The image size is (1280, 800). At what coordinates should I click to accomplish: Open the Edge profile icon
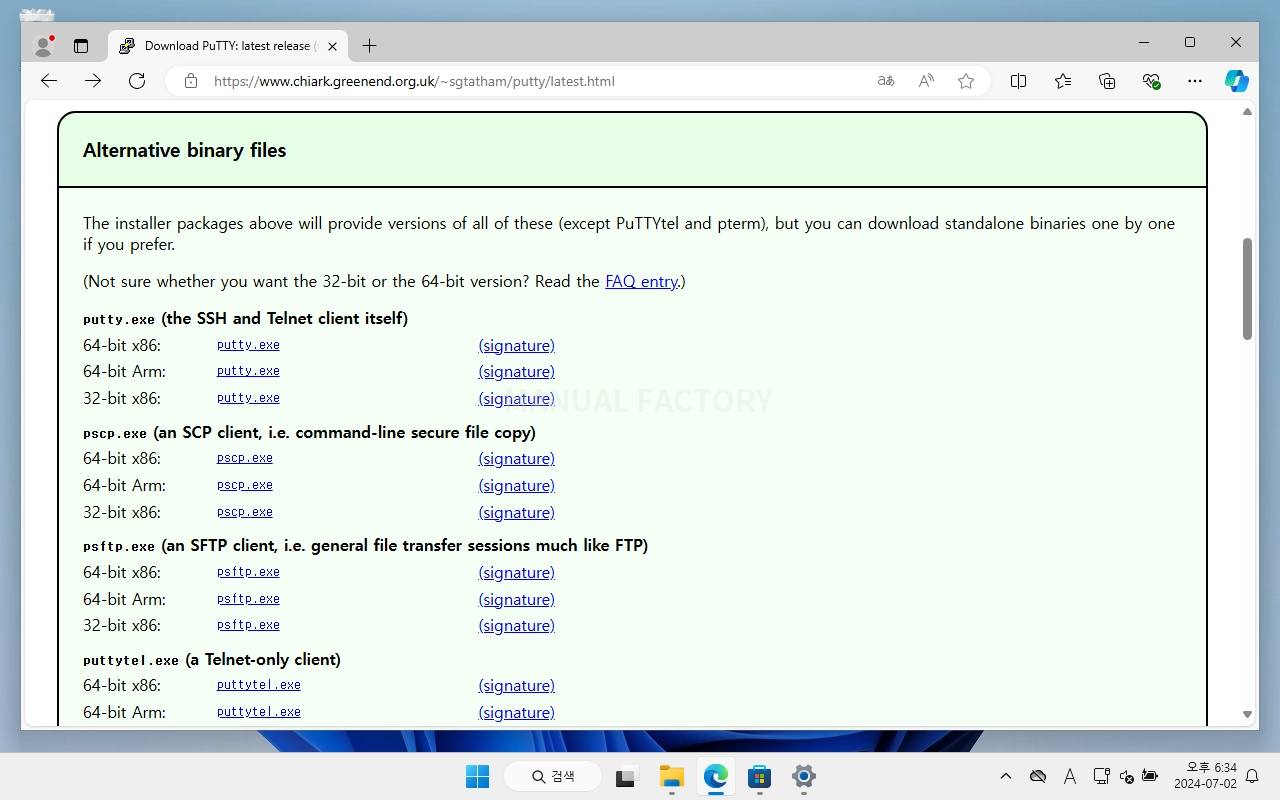tap(43, 45)
